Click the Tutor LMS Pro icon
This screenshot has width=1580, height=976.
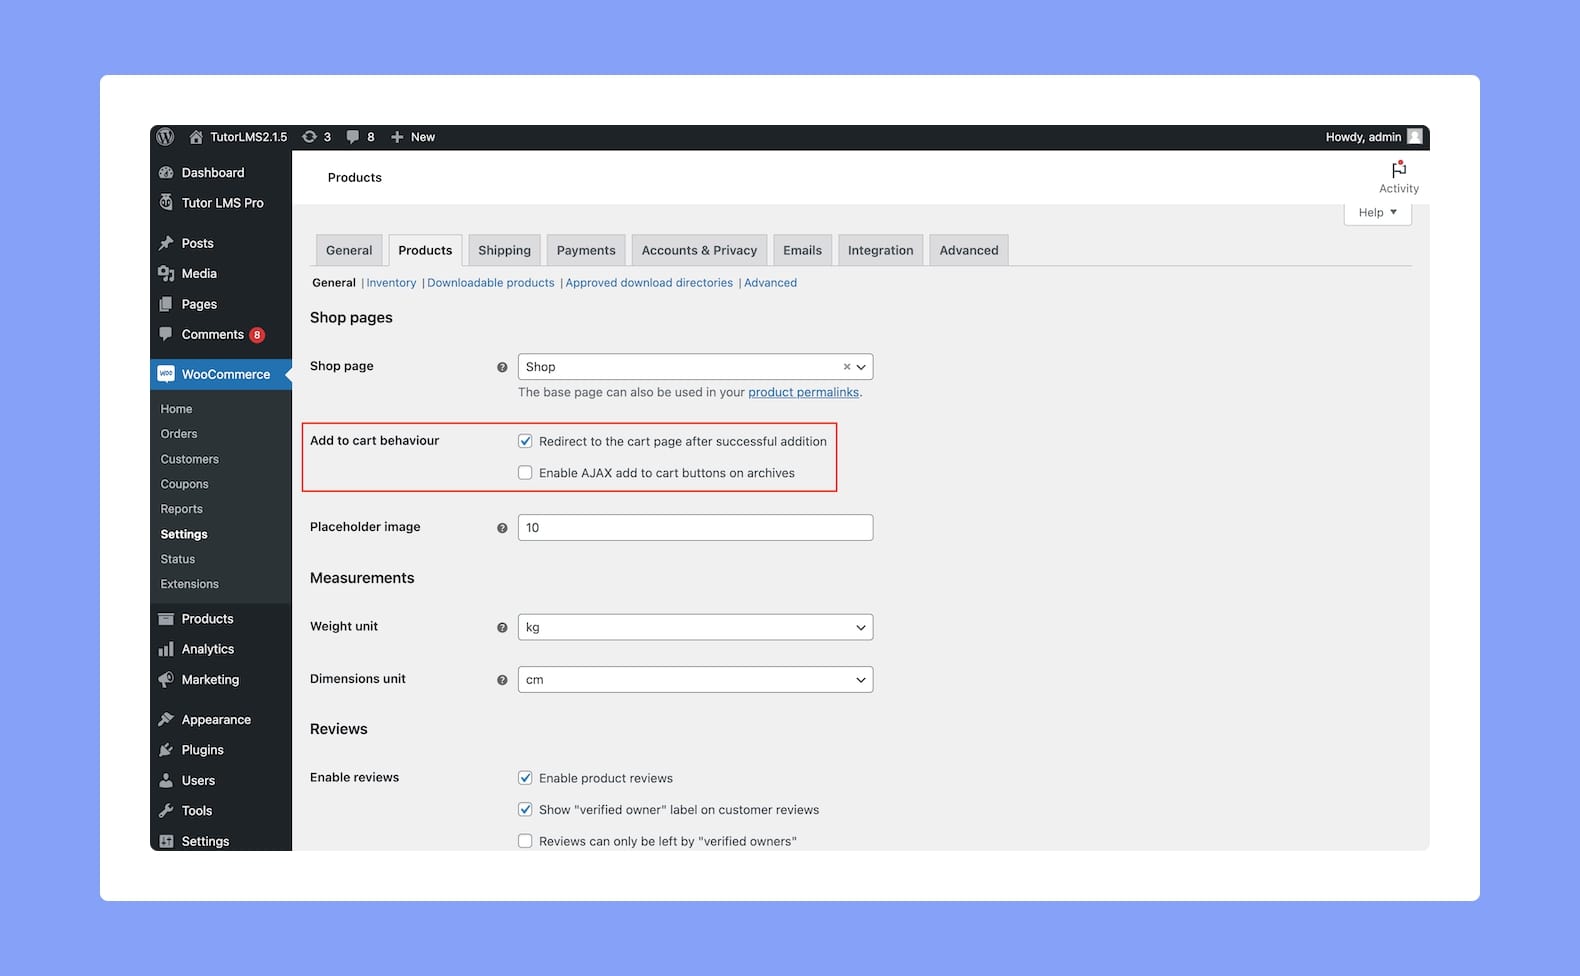166,203
